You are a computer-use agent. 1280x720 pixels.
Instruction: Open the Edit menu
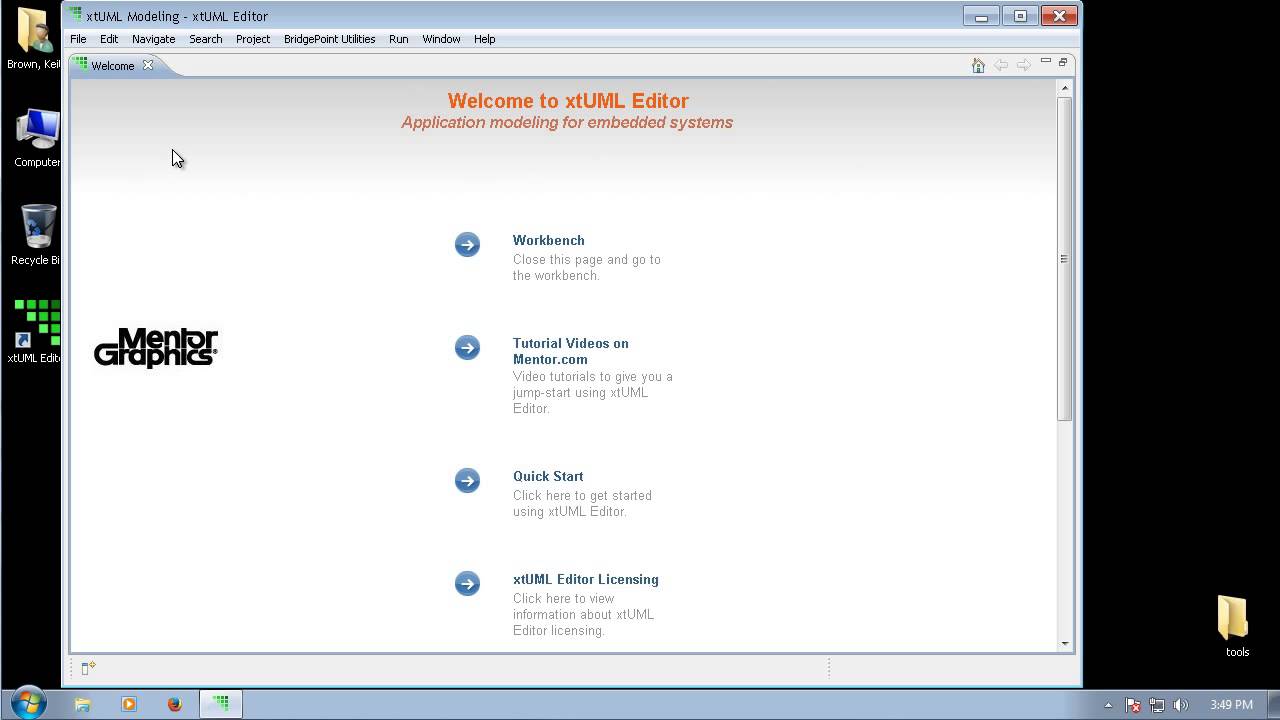click(x=109, y=39)
